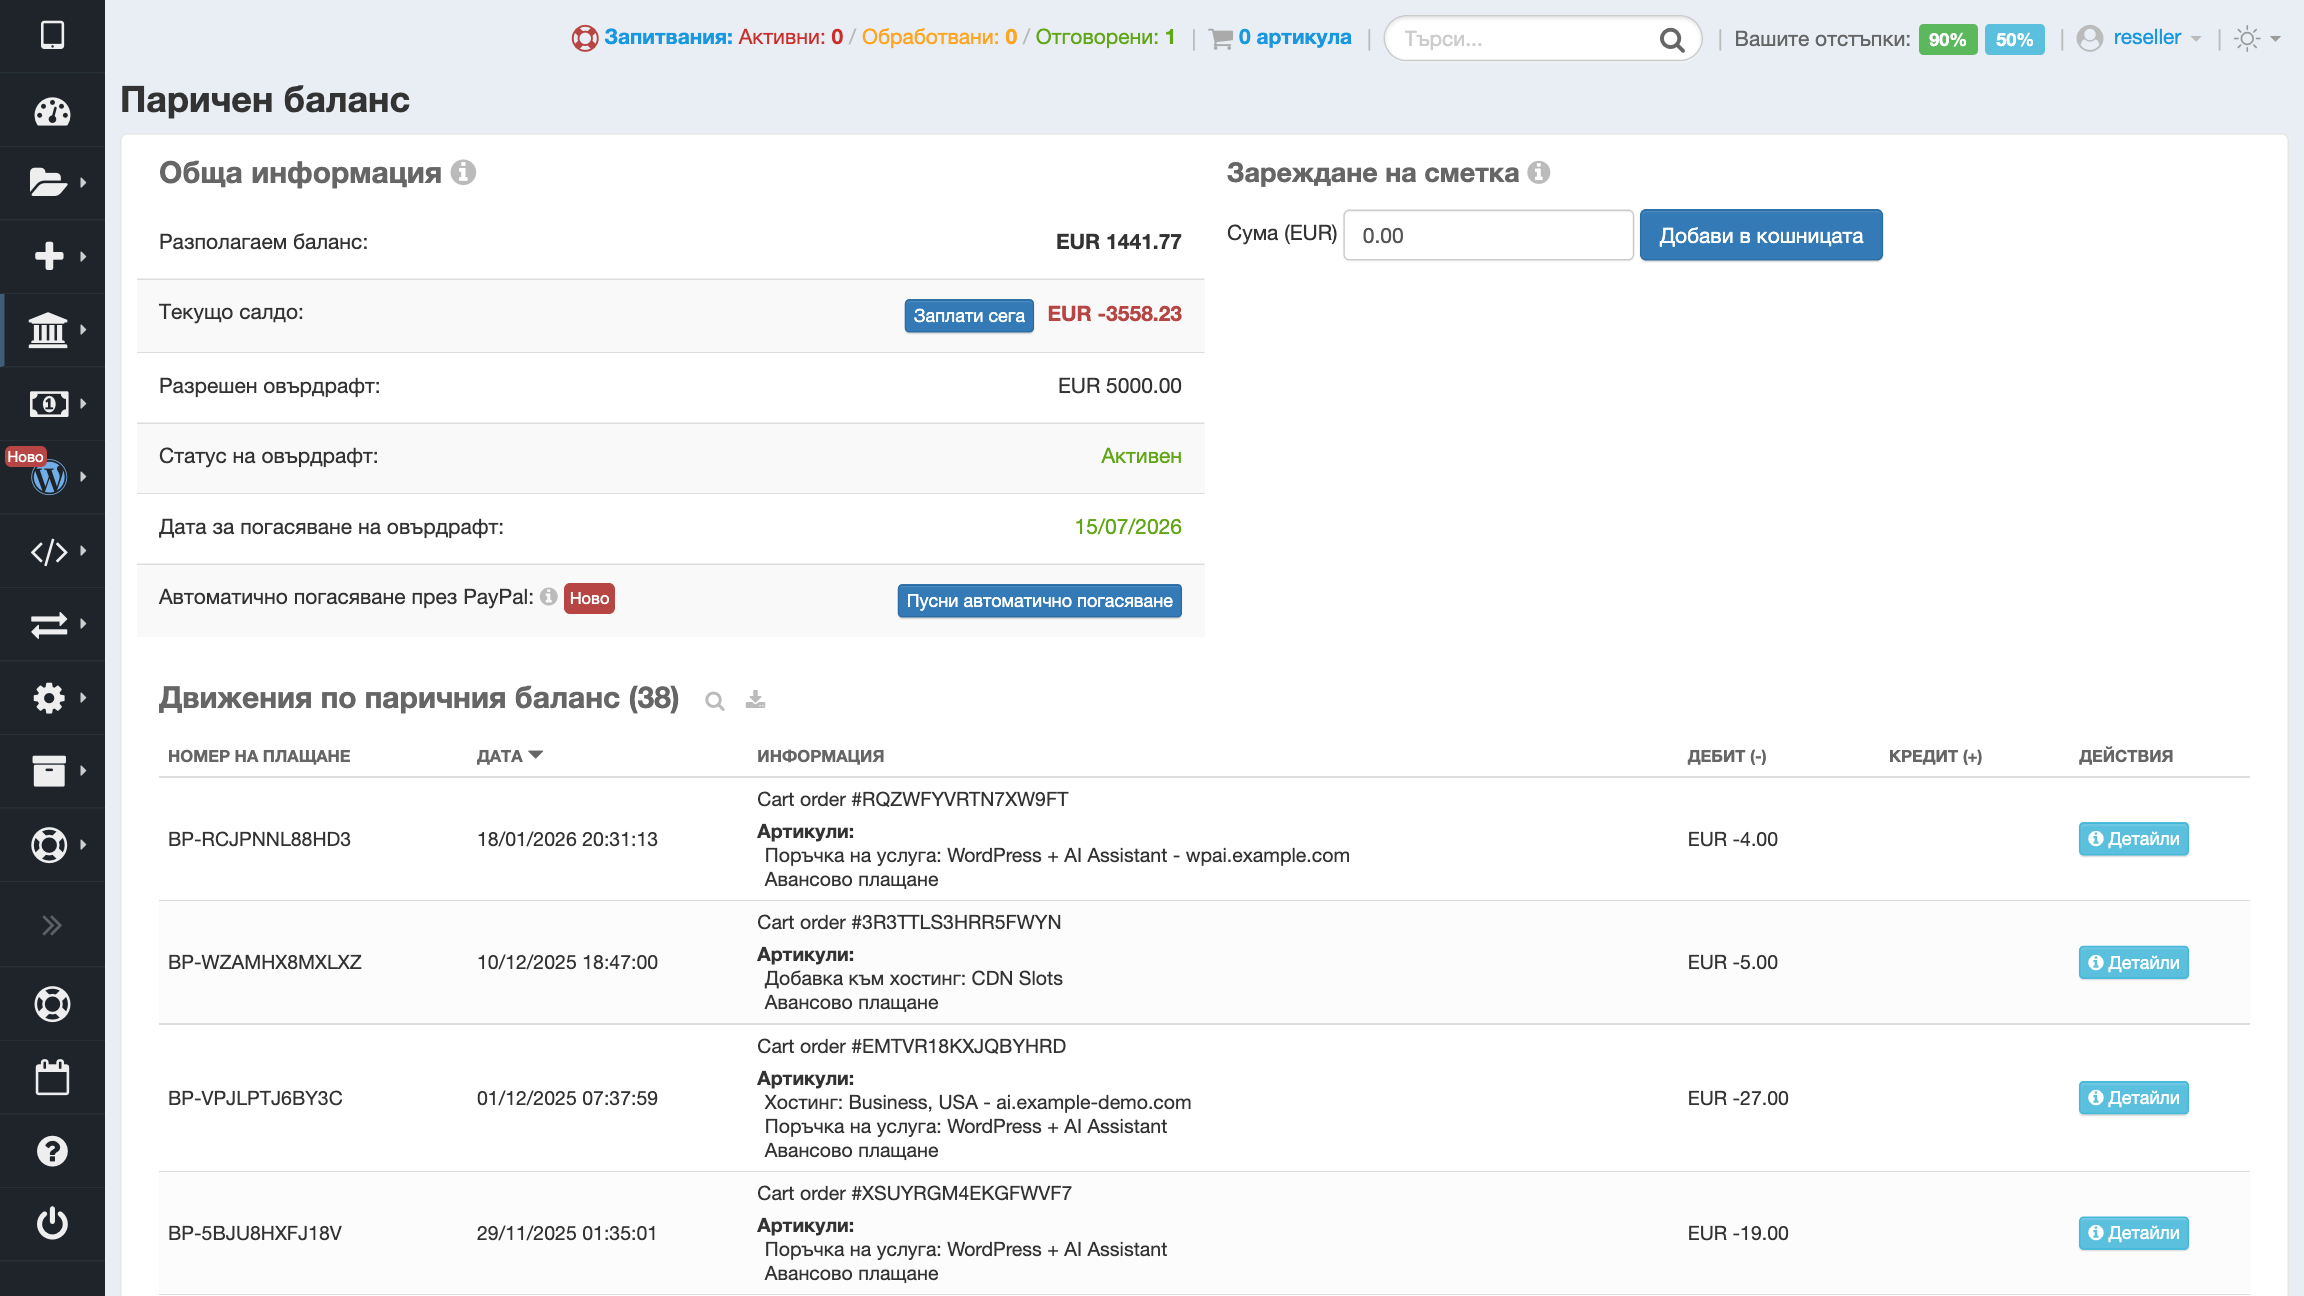Viewport: 2304px width, 1296px height.
Task: Download balance movements export icon
Action: click(x=755, y=699)
